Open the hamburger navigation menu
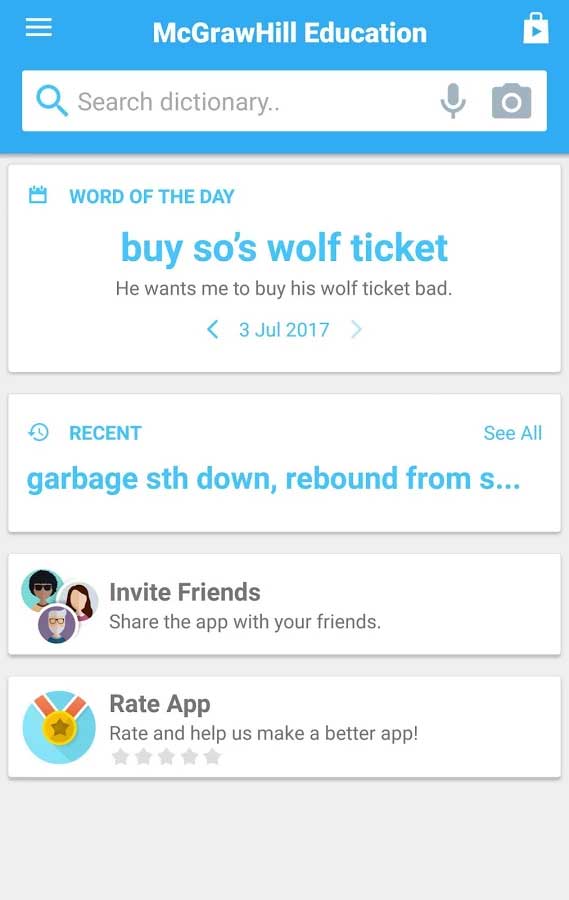The height and width of the screenshot is (900, 569). (x=38, y=27)
